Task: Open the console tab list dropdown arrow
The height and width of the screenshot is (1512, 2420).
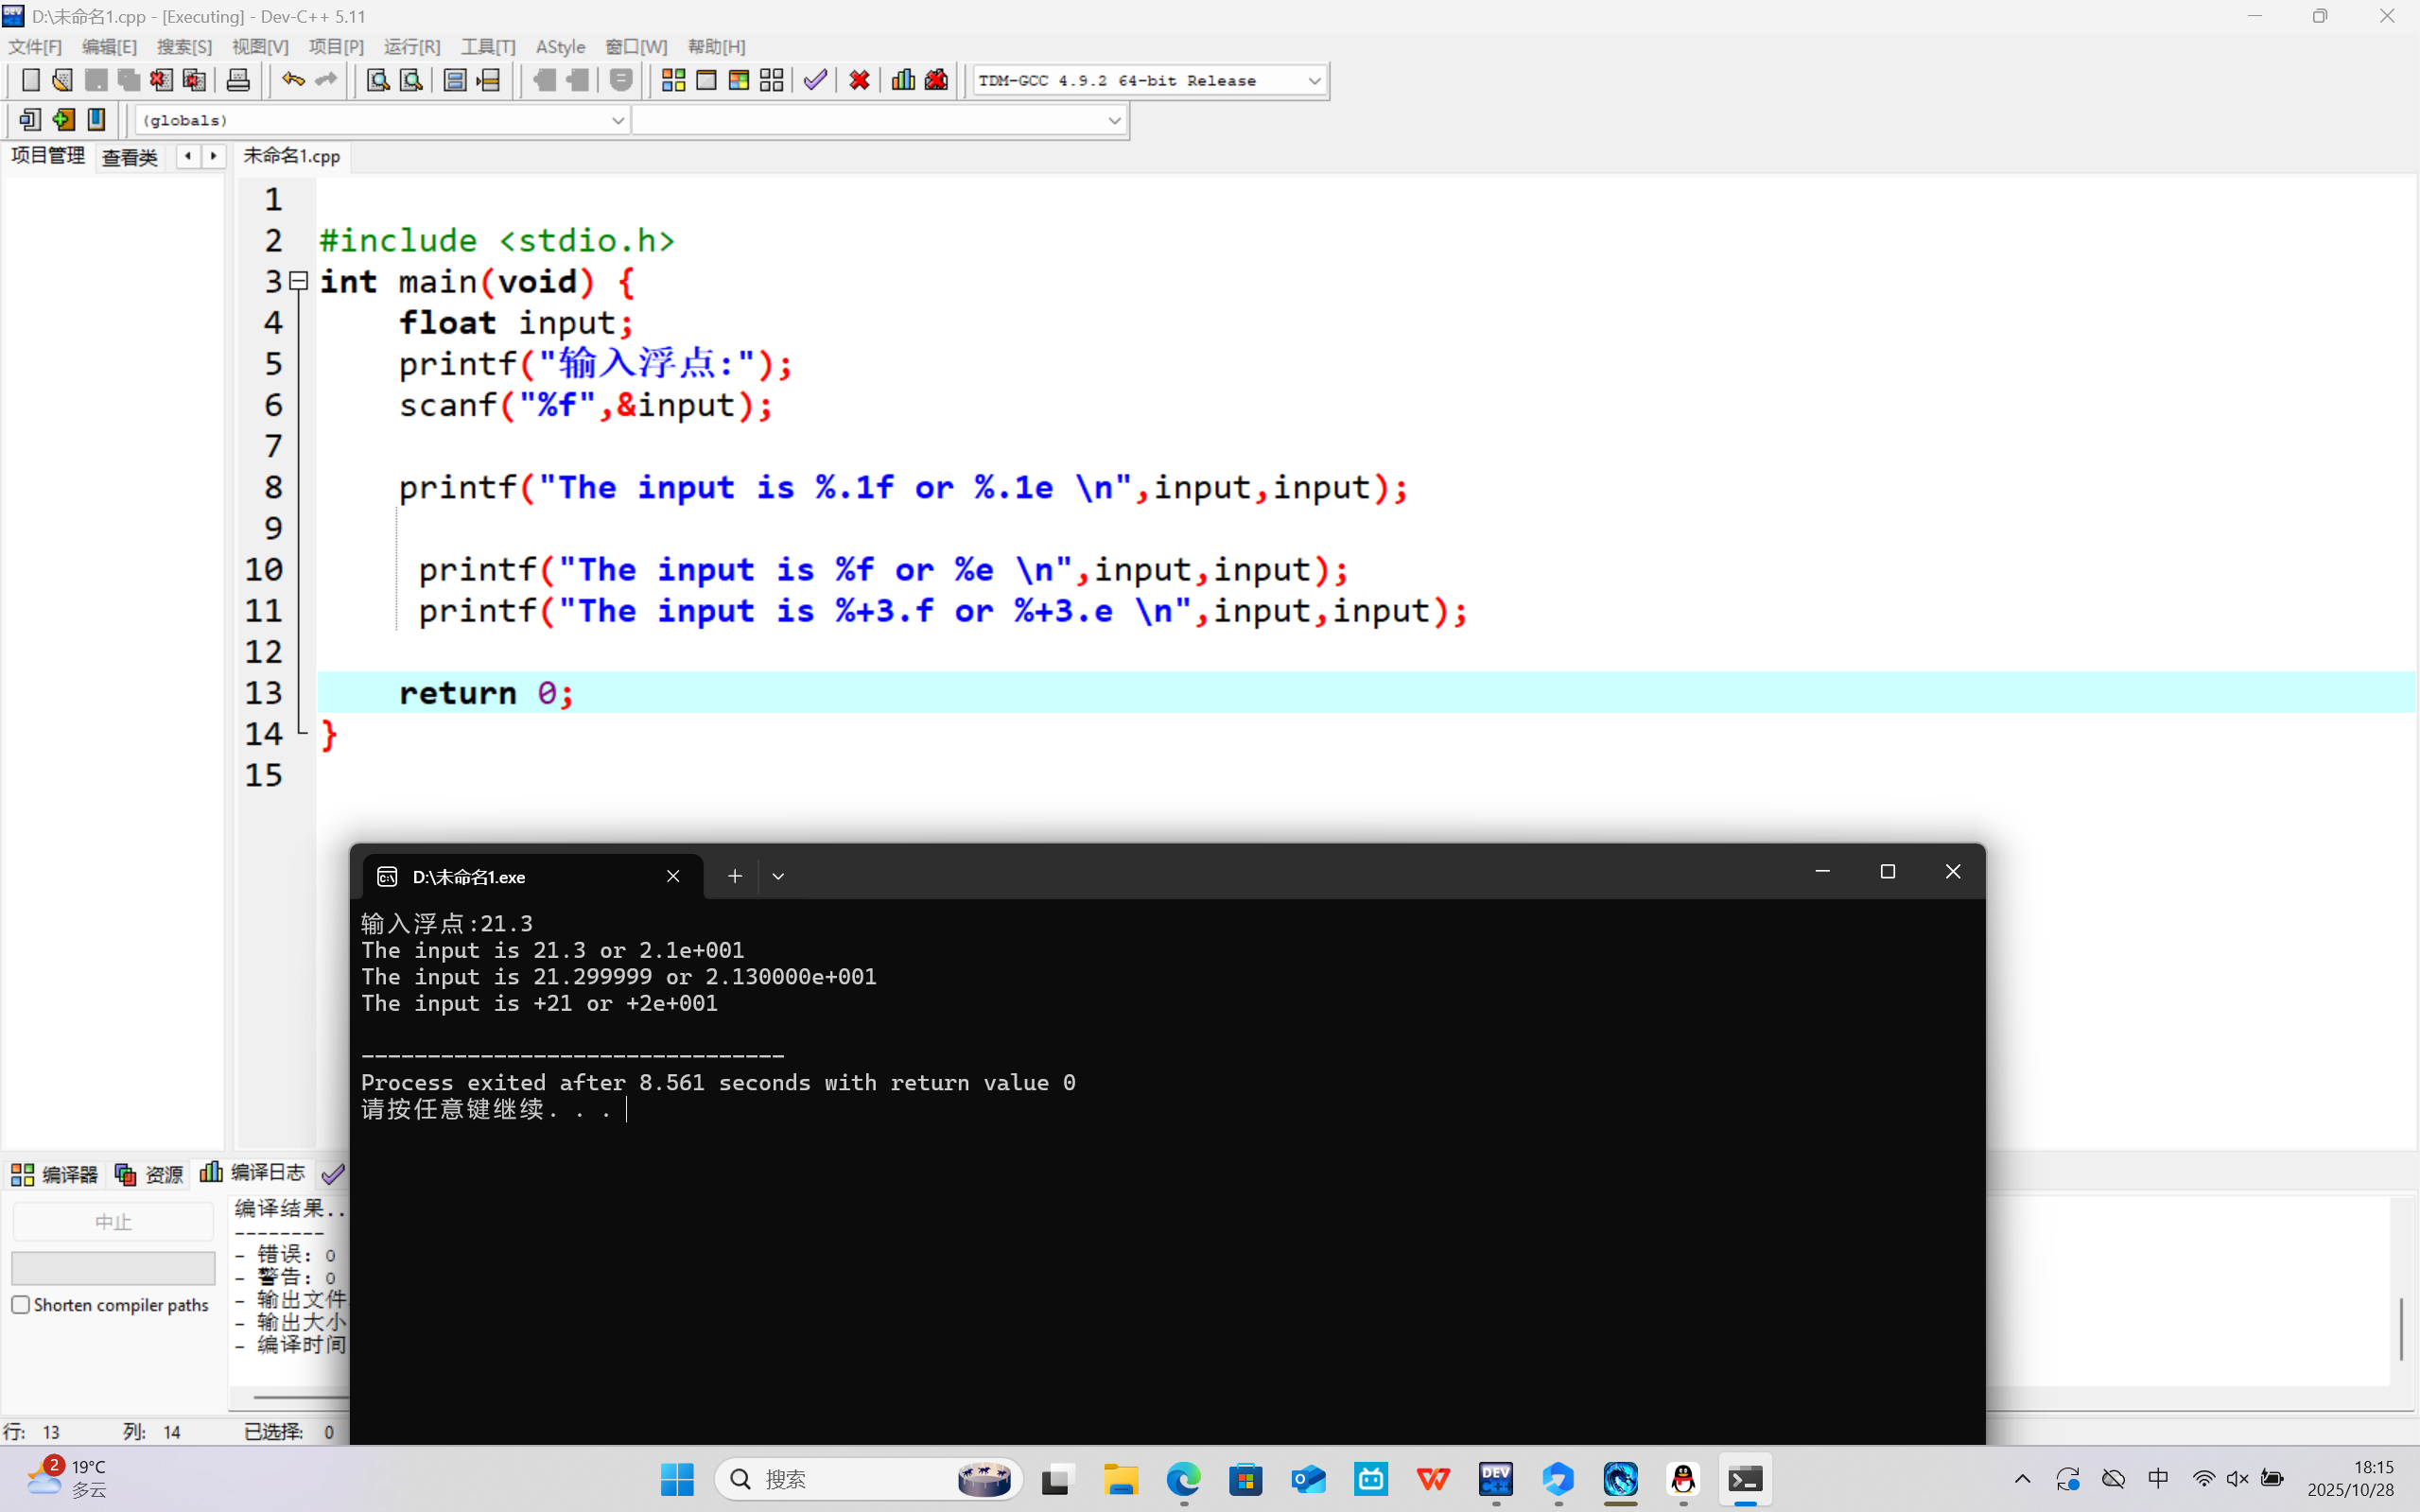Action: coord(778,876)
